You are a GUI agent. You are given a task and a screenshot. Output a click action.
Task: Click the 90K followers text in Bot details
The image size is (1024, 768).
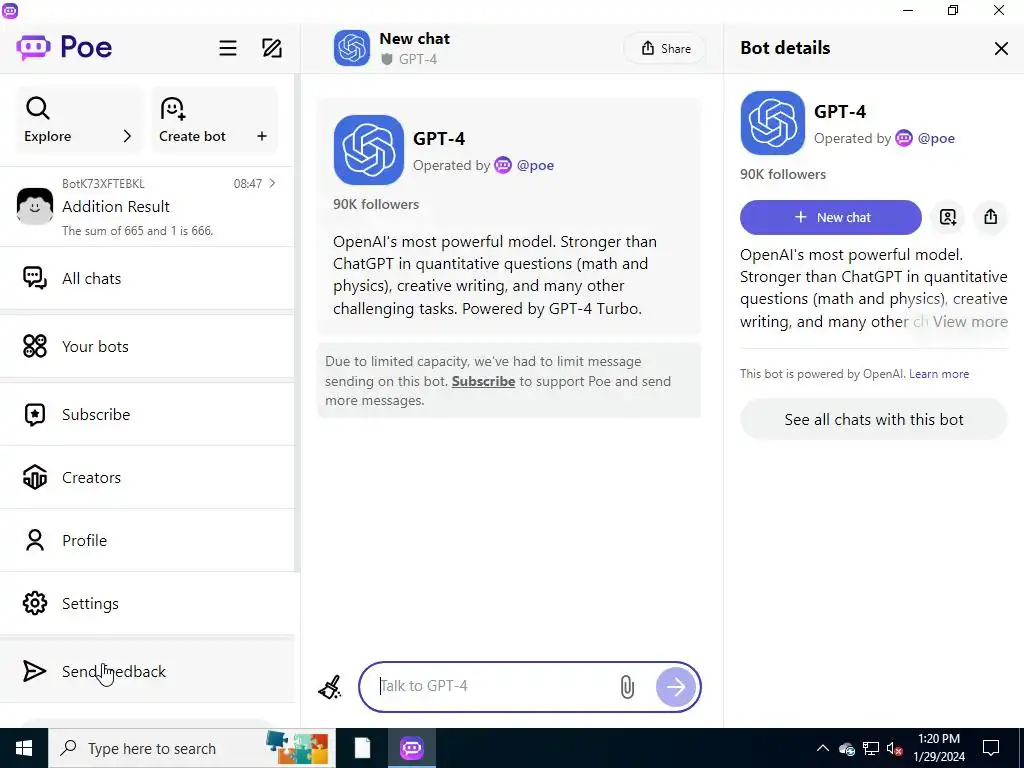pyautogui.click(x=783, y=174)
